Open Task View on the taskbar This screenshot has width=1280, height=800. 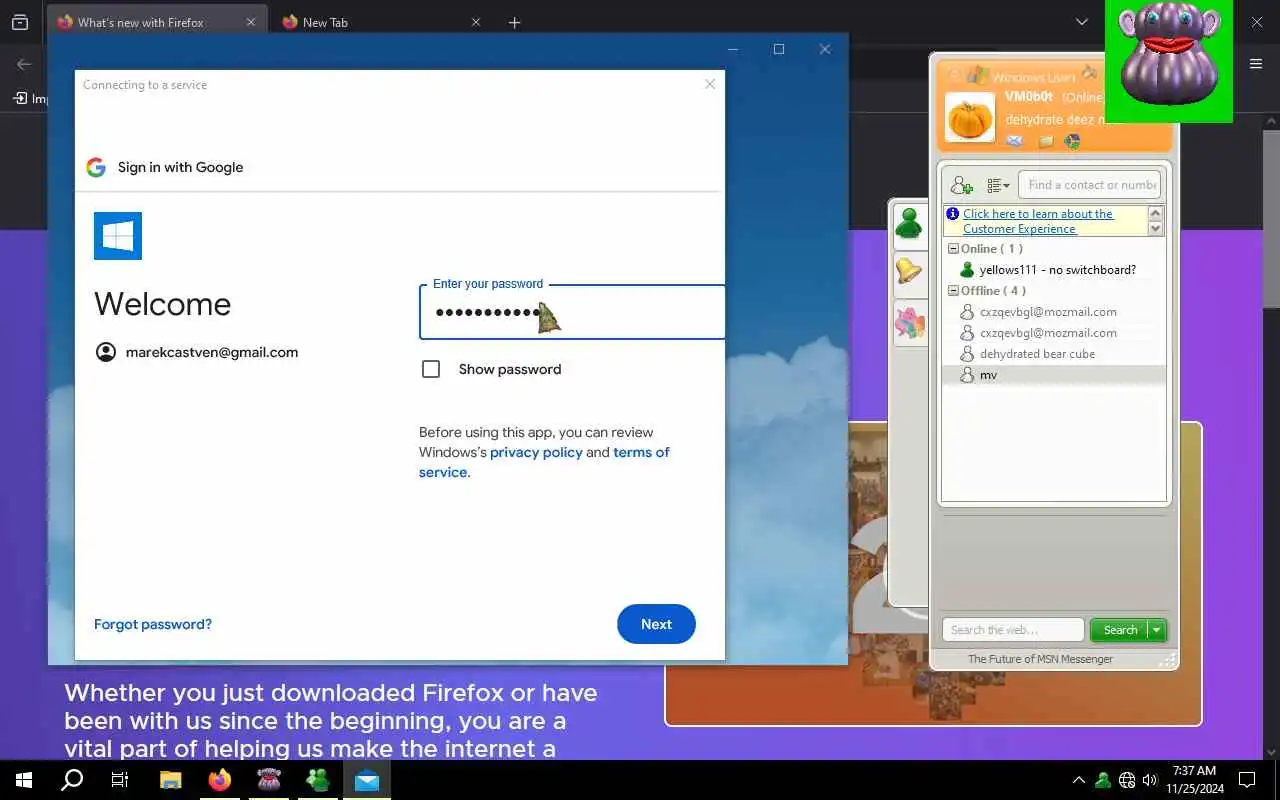(x=120, y=780)
